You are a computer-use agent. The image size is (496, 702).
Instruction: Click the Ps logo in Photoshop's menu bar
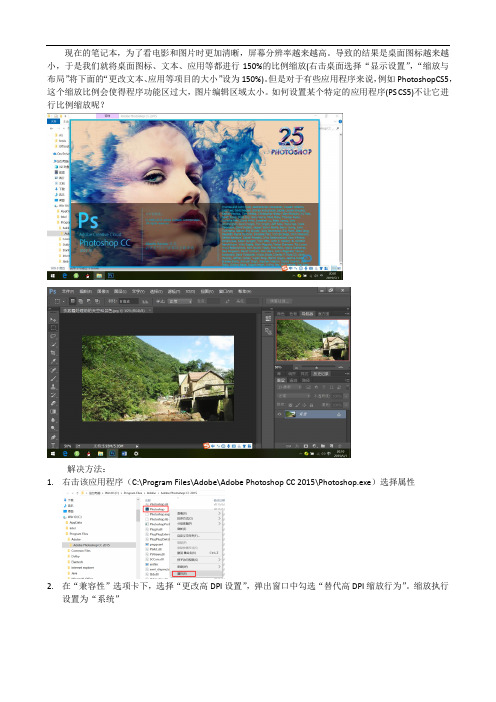(x=52, y=291)
